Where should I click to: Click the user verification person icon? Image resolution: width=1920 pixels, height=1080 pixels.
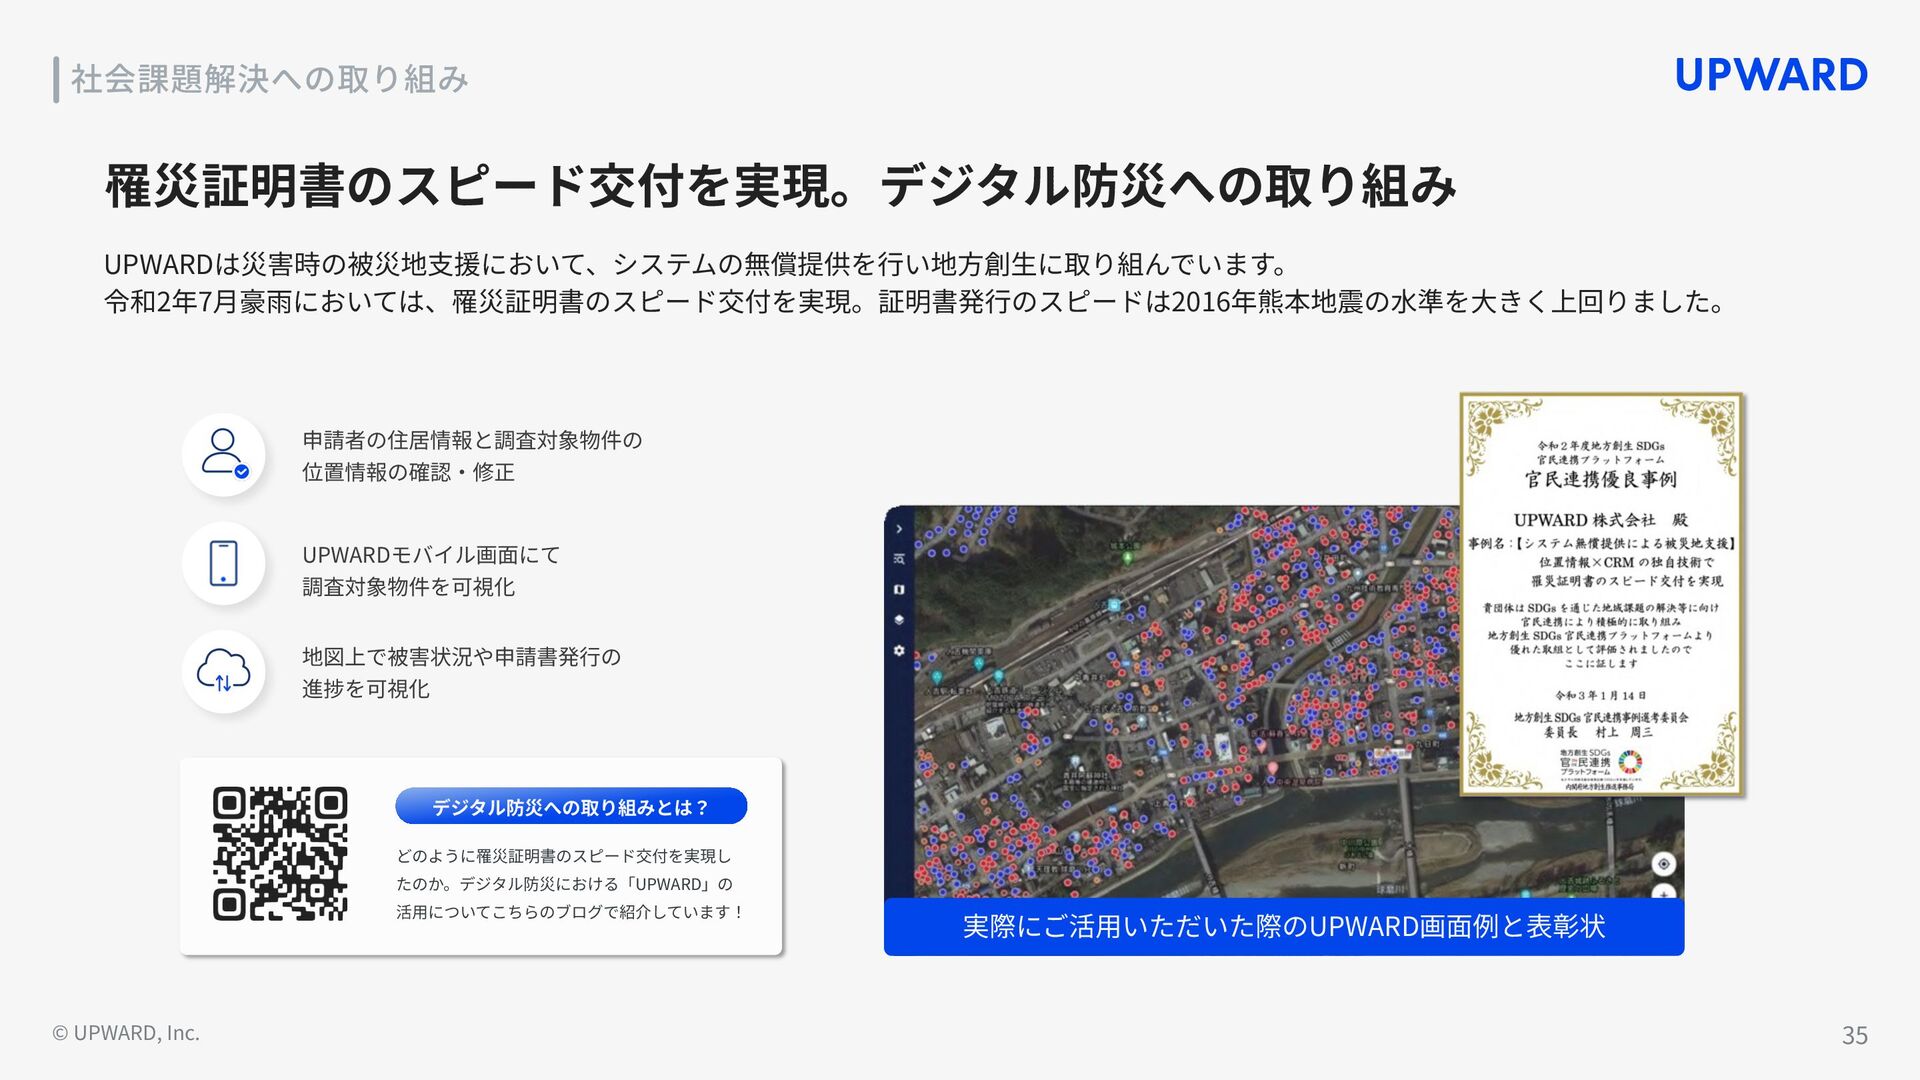pos(223,454)
